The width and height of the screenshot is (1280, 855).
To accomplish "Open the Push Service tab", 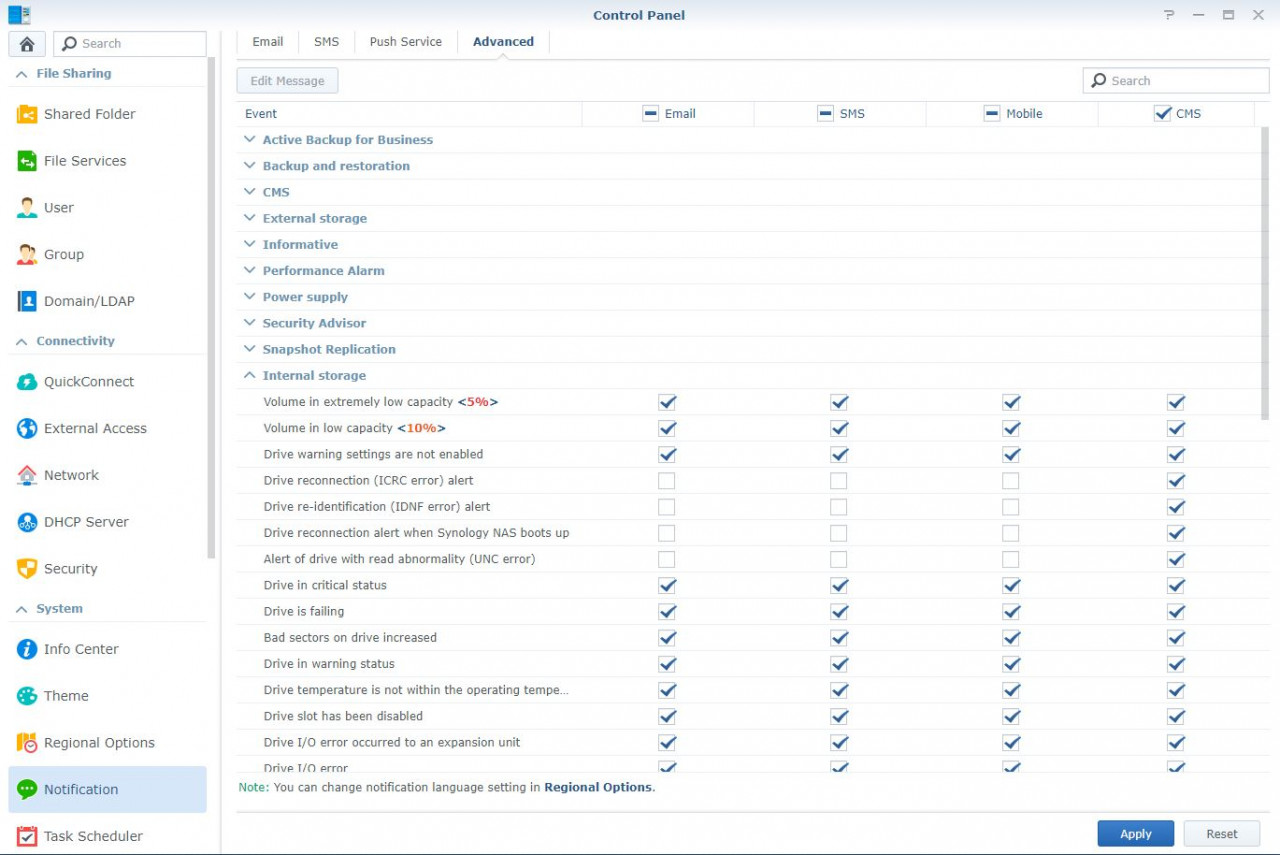I will 405,41.
